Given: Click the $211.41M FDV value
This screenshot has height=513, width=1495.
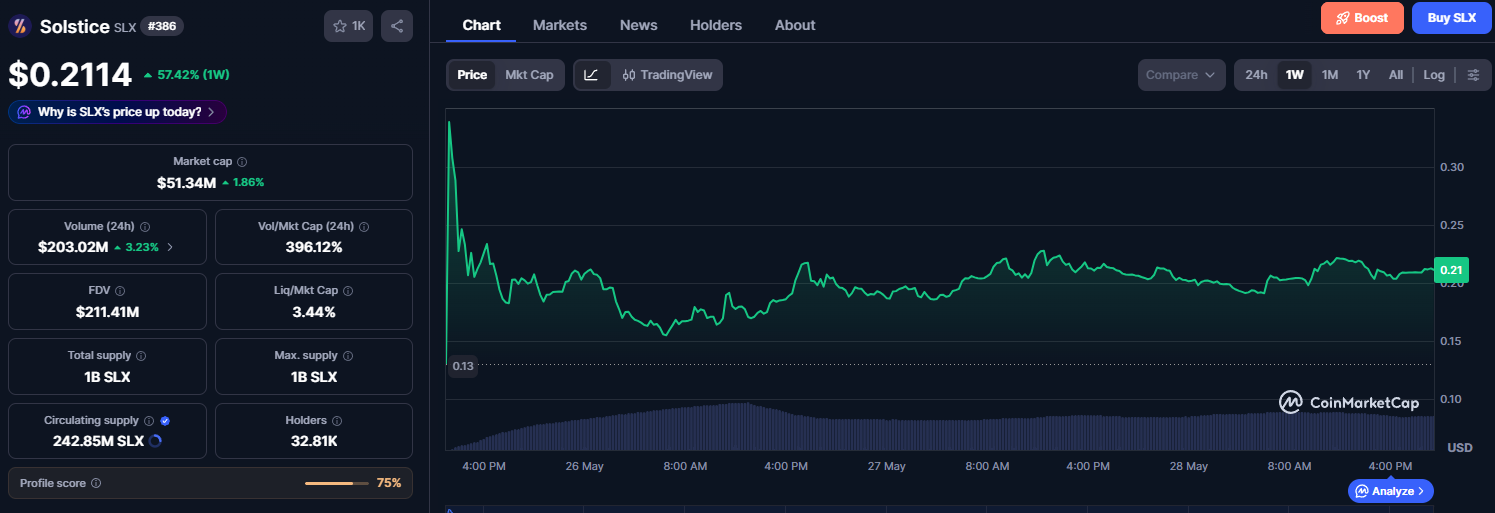Looking at the screenshot, I should tap(107, 312).
